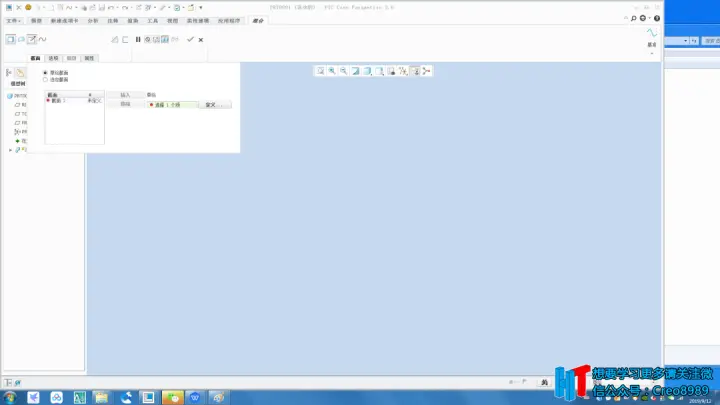Click the Zoom Out magnifier icon
The image size is (720, 405).
pos(343,71)
